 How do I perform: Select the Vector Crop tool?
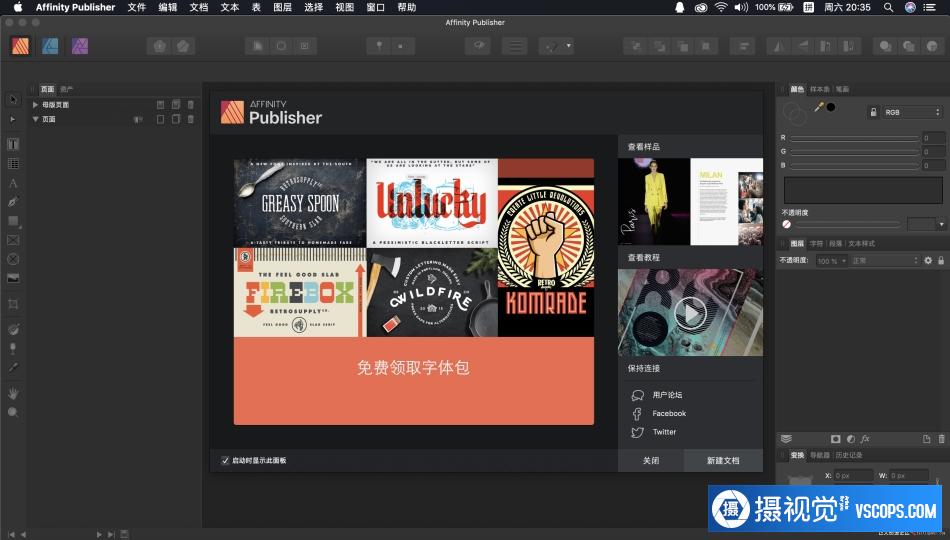[x=13, y=304]
